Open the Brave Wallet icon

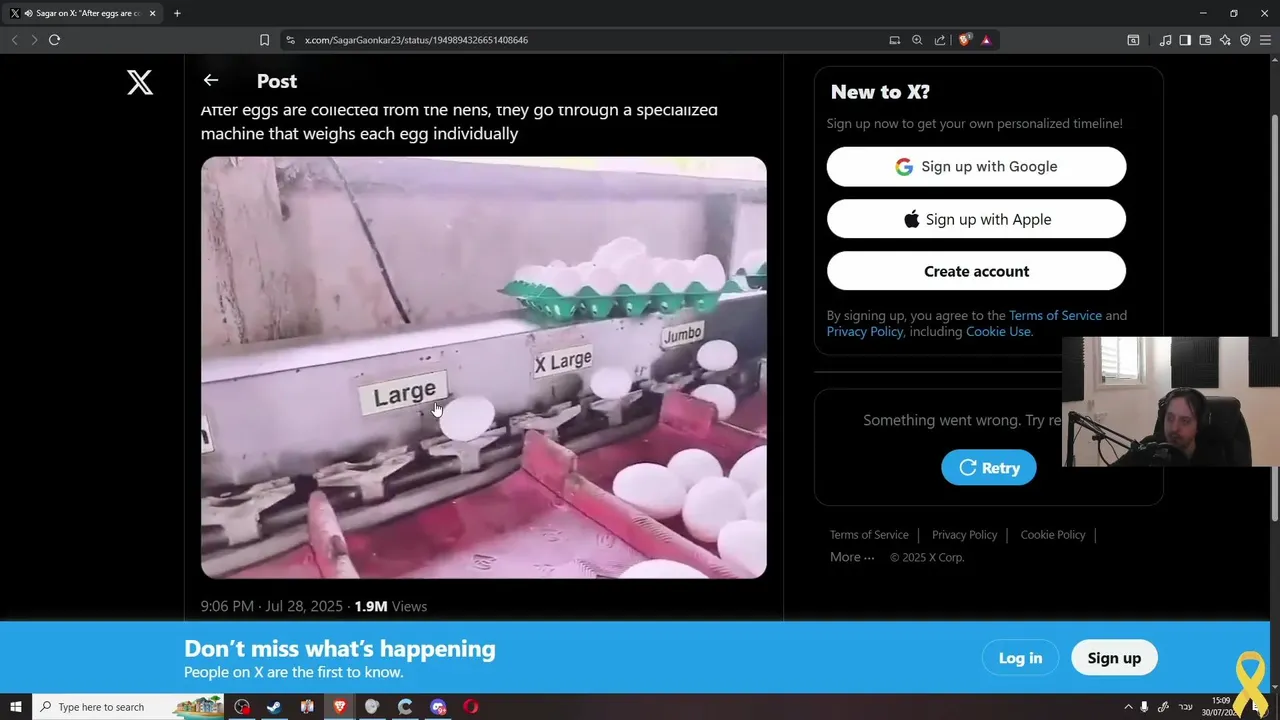1205,40
